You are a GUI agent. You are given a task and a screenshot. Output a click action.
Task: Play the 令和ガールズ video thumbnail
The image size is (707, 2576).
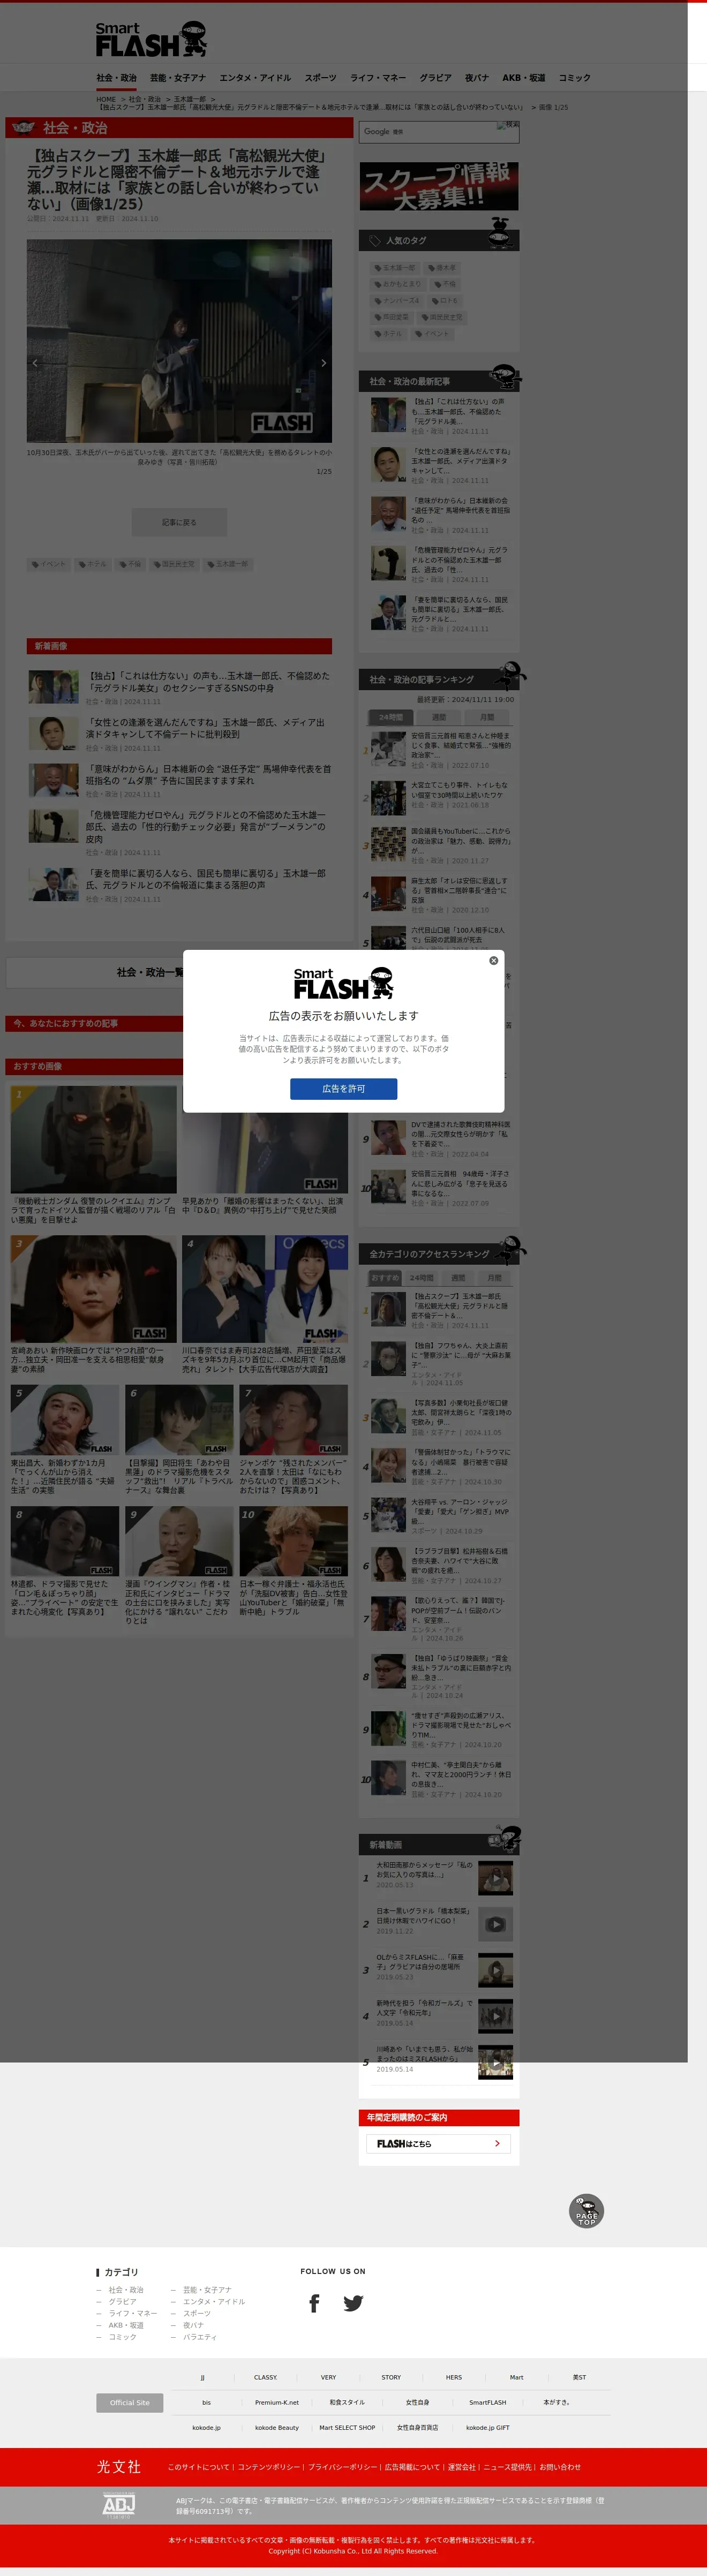click(495, 2016)
